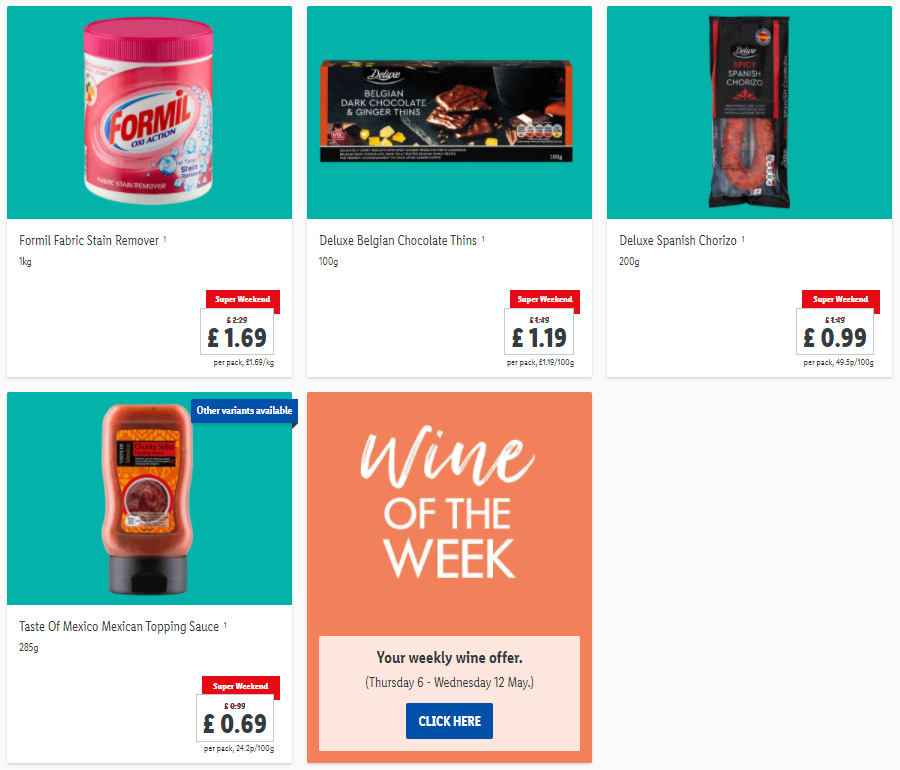Screen dimensions: 900x770
Task: Open the Formil Oxi Action product image
Action: pyautogui.click(x=149, y=112)
